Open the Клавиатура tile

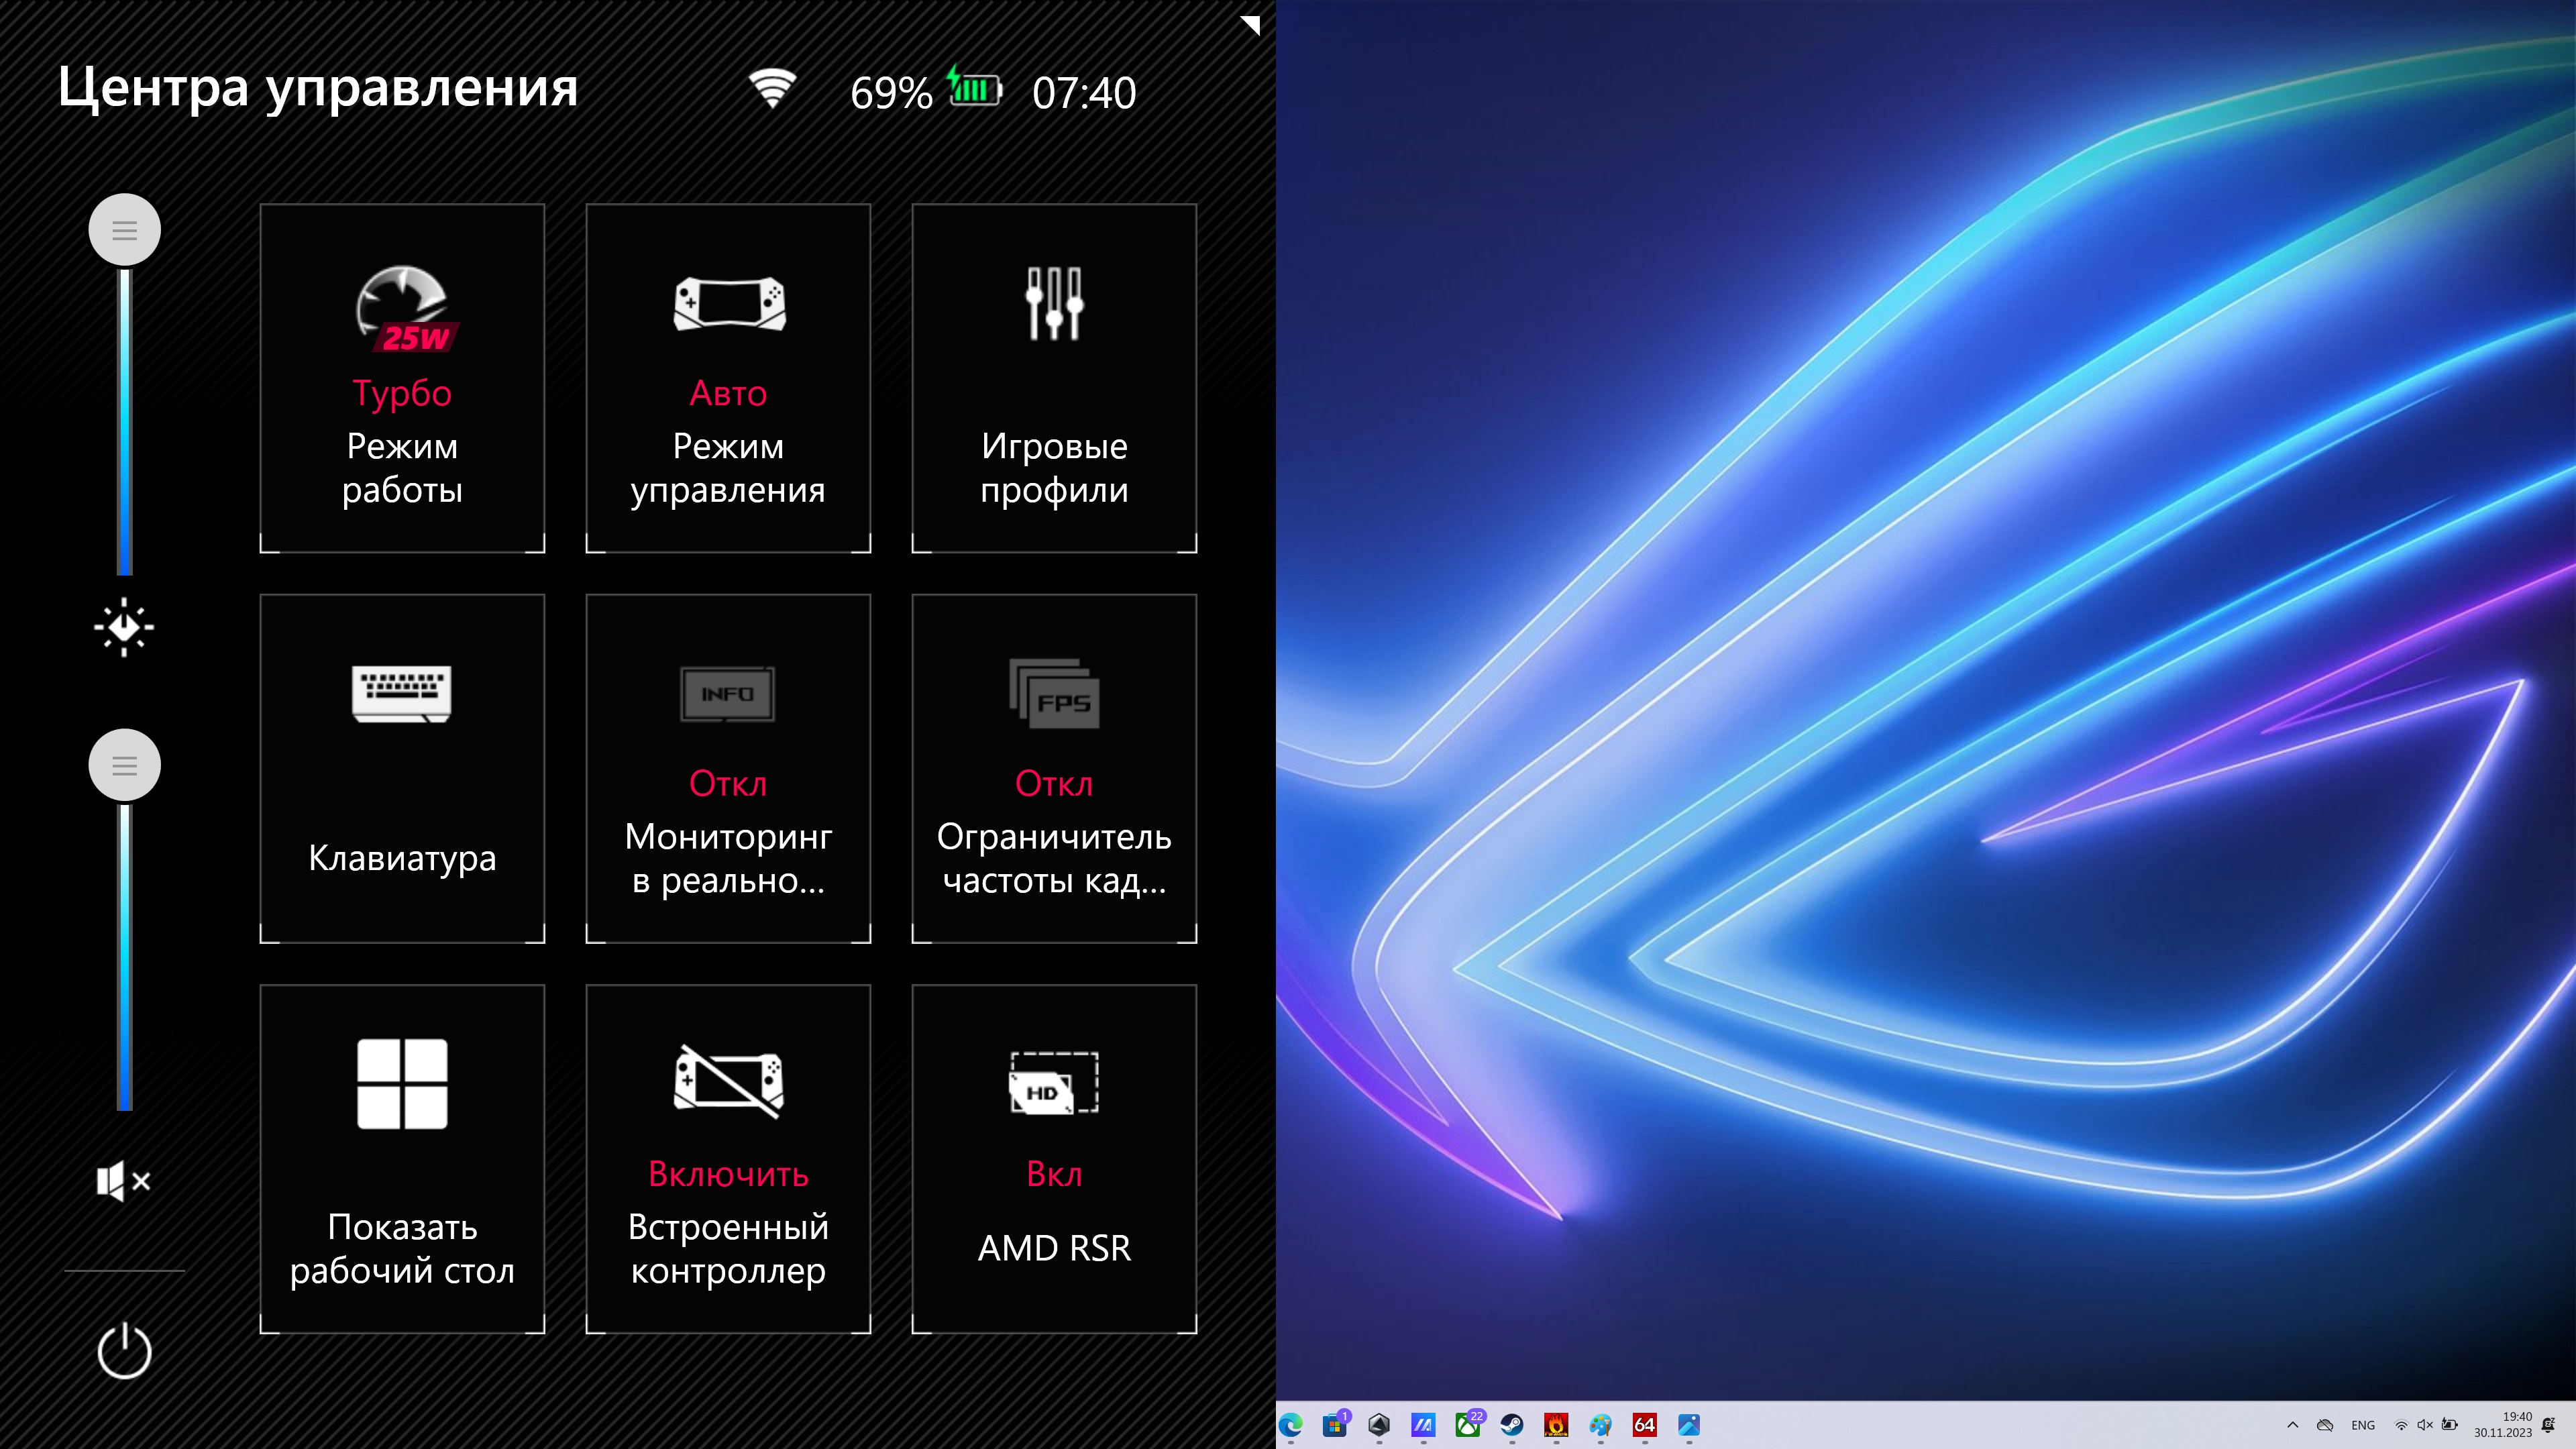402,768
